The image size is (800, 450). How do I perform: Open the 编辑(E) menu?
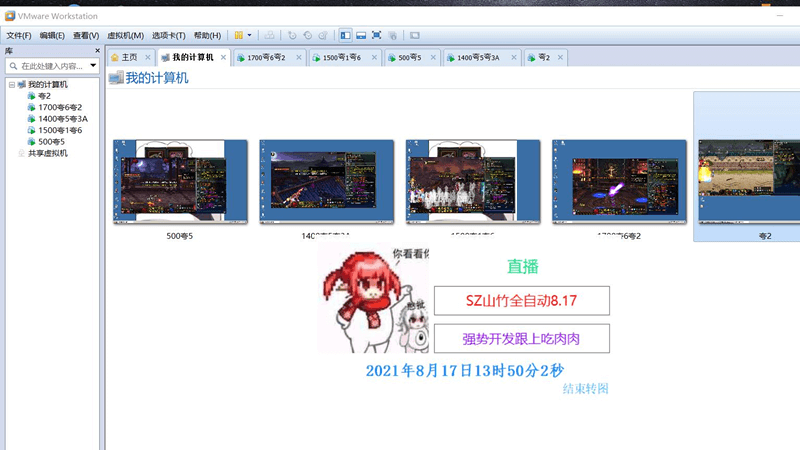click(x=52, y=35)
